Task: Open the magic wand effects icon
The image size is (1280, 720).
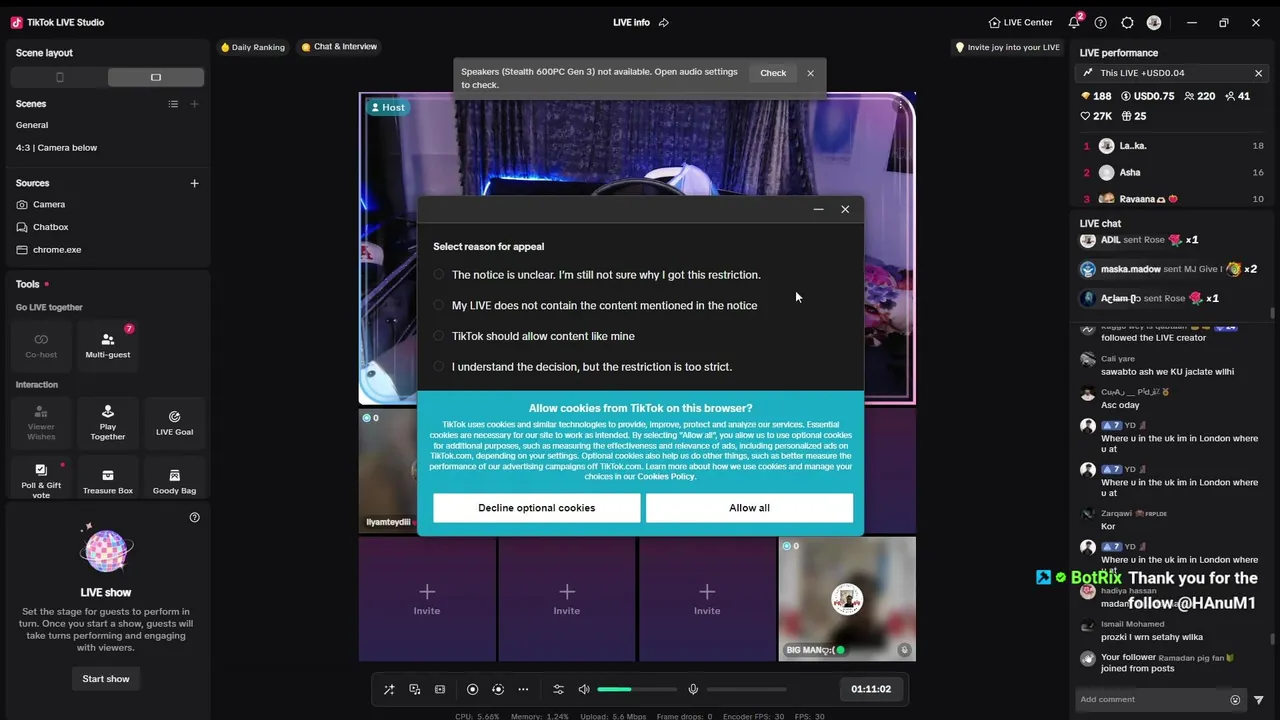Action: [389, 690]
